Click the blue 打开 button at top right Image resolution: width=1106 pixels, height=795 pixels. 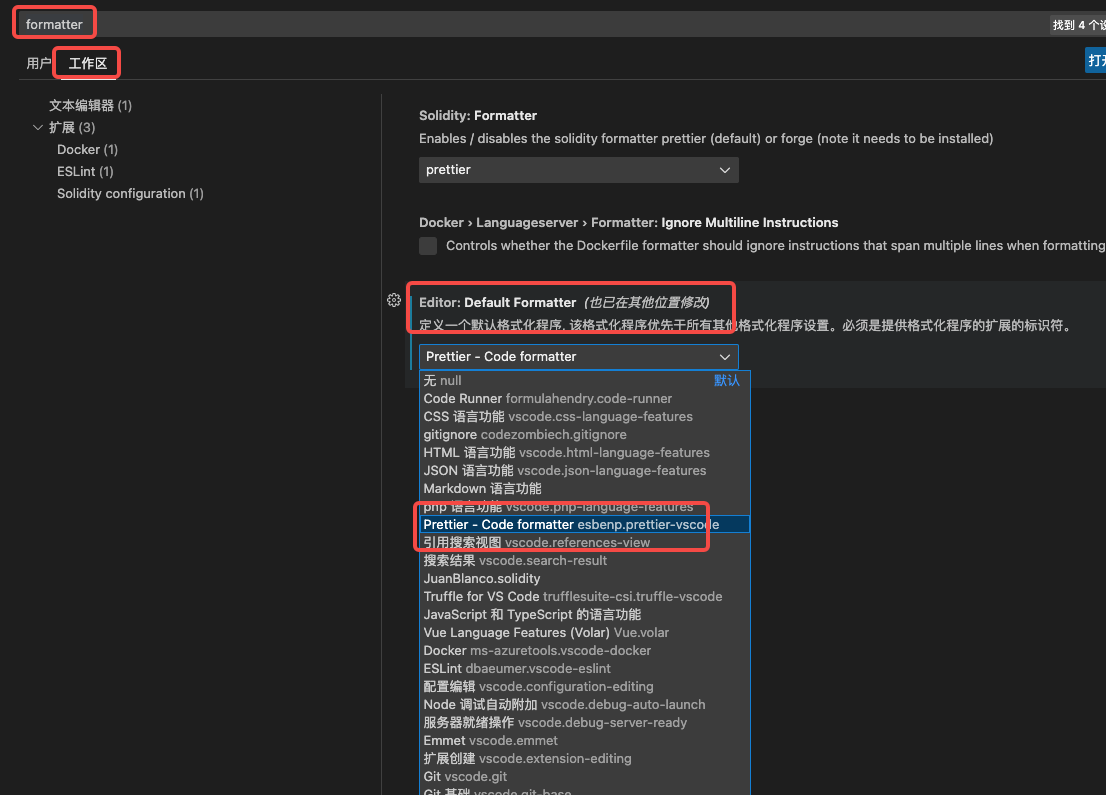(1095, 61)
